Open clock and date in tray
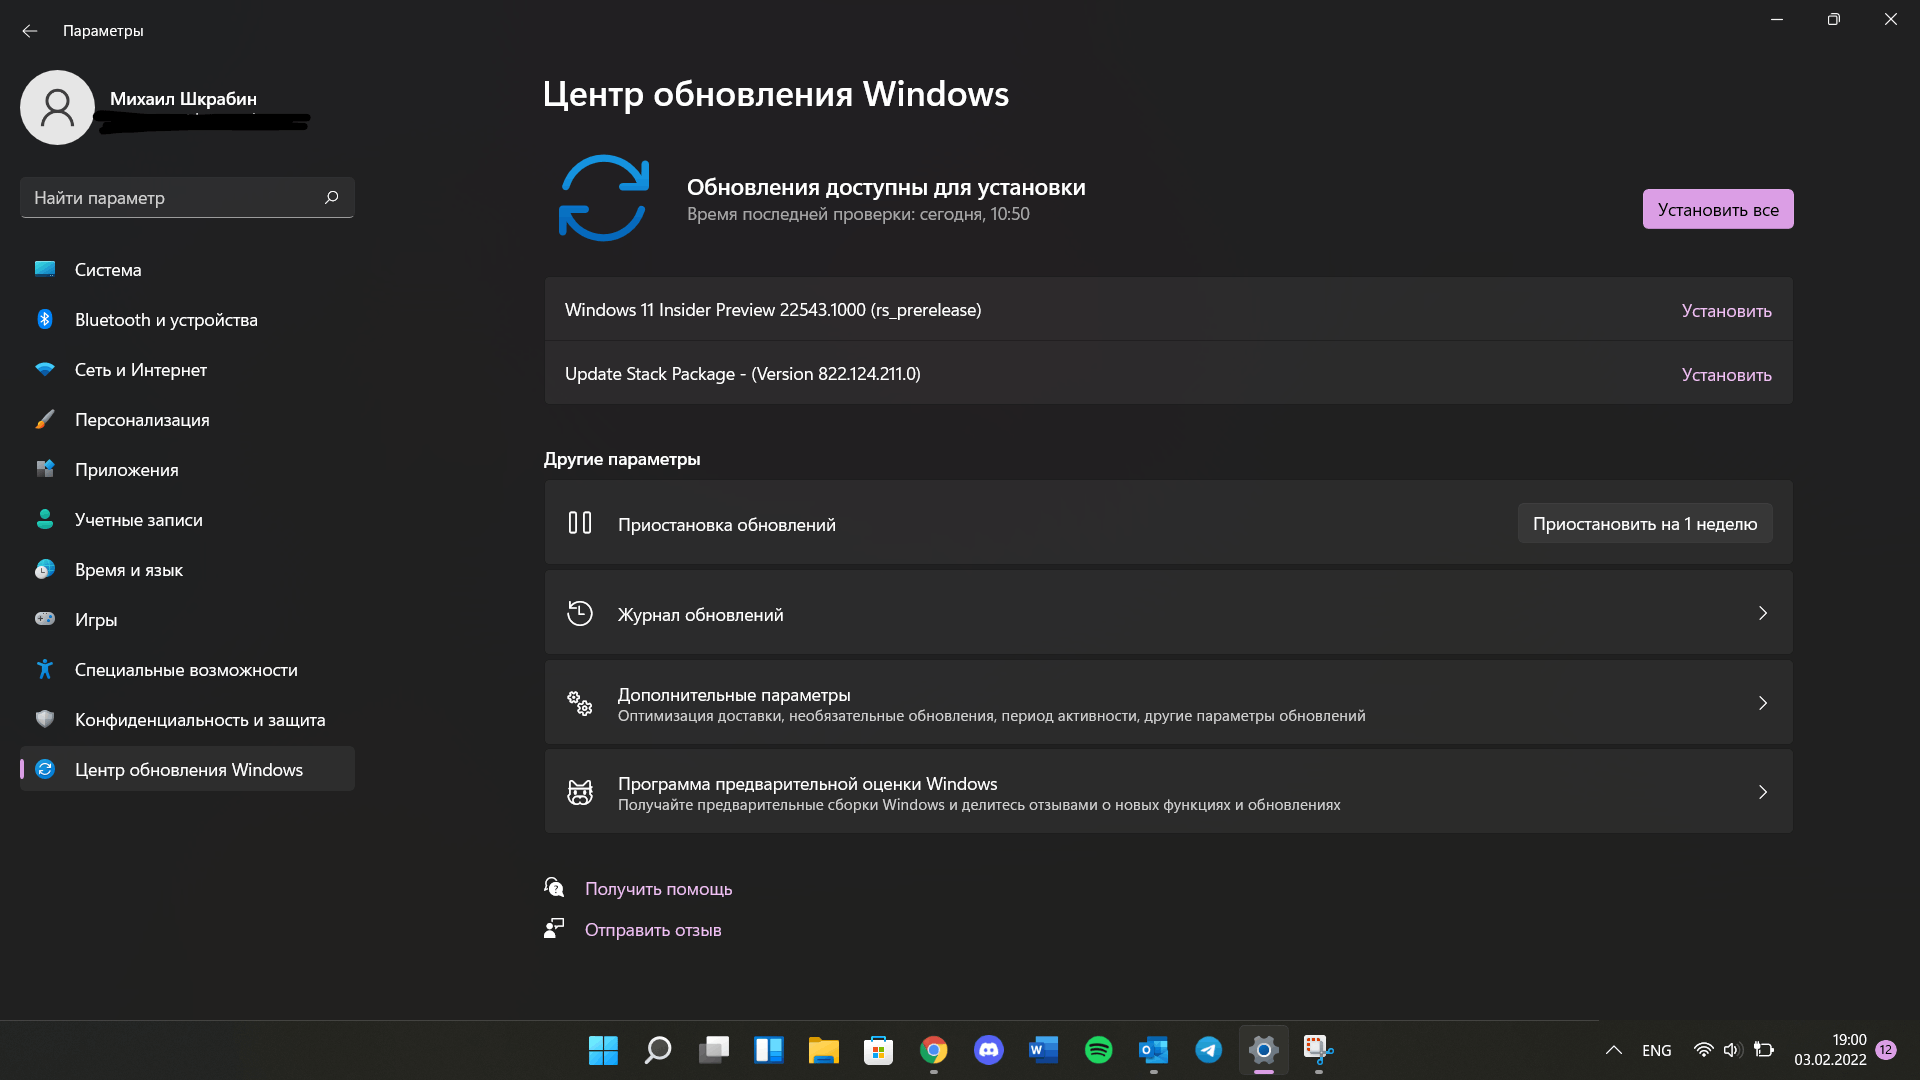 1830,1050
